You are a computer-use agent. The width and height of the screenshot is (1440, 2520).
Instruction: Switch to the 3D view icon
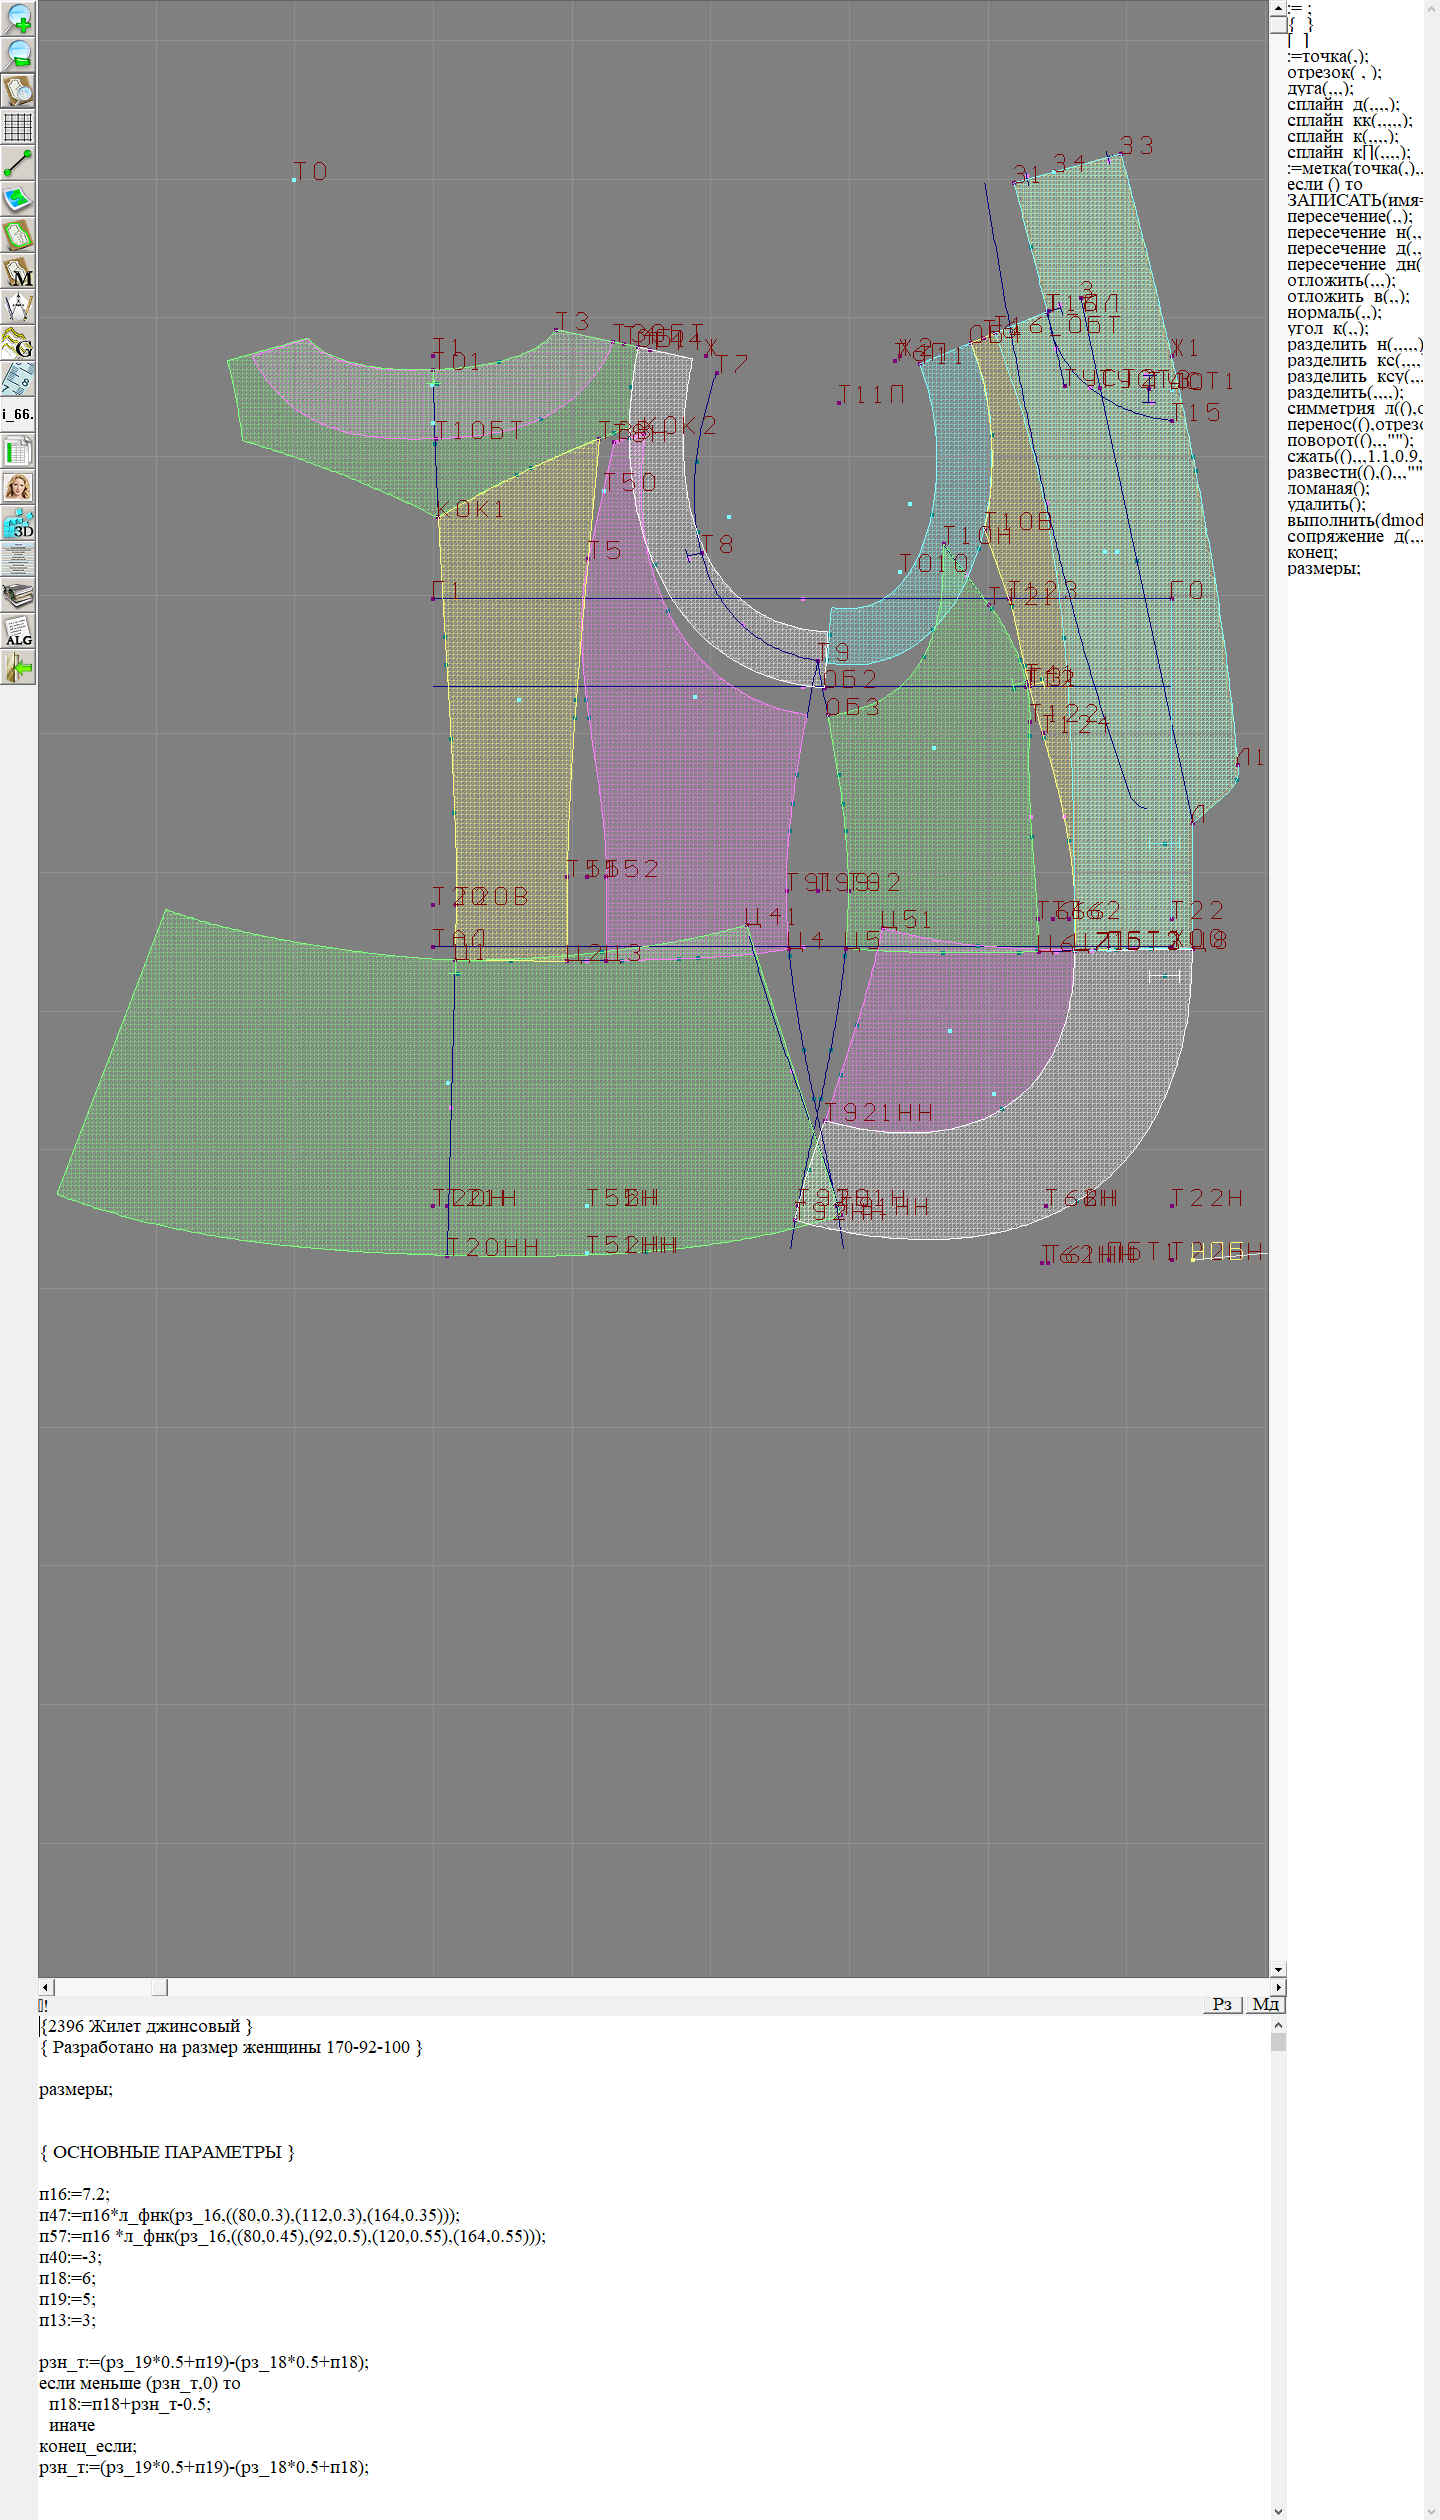click(18, 523)
